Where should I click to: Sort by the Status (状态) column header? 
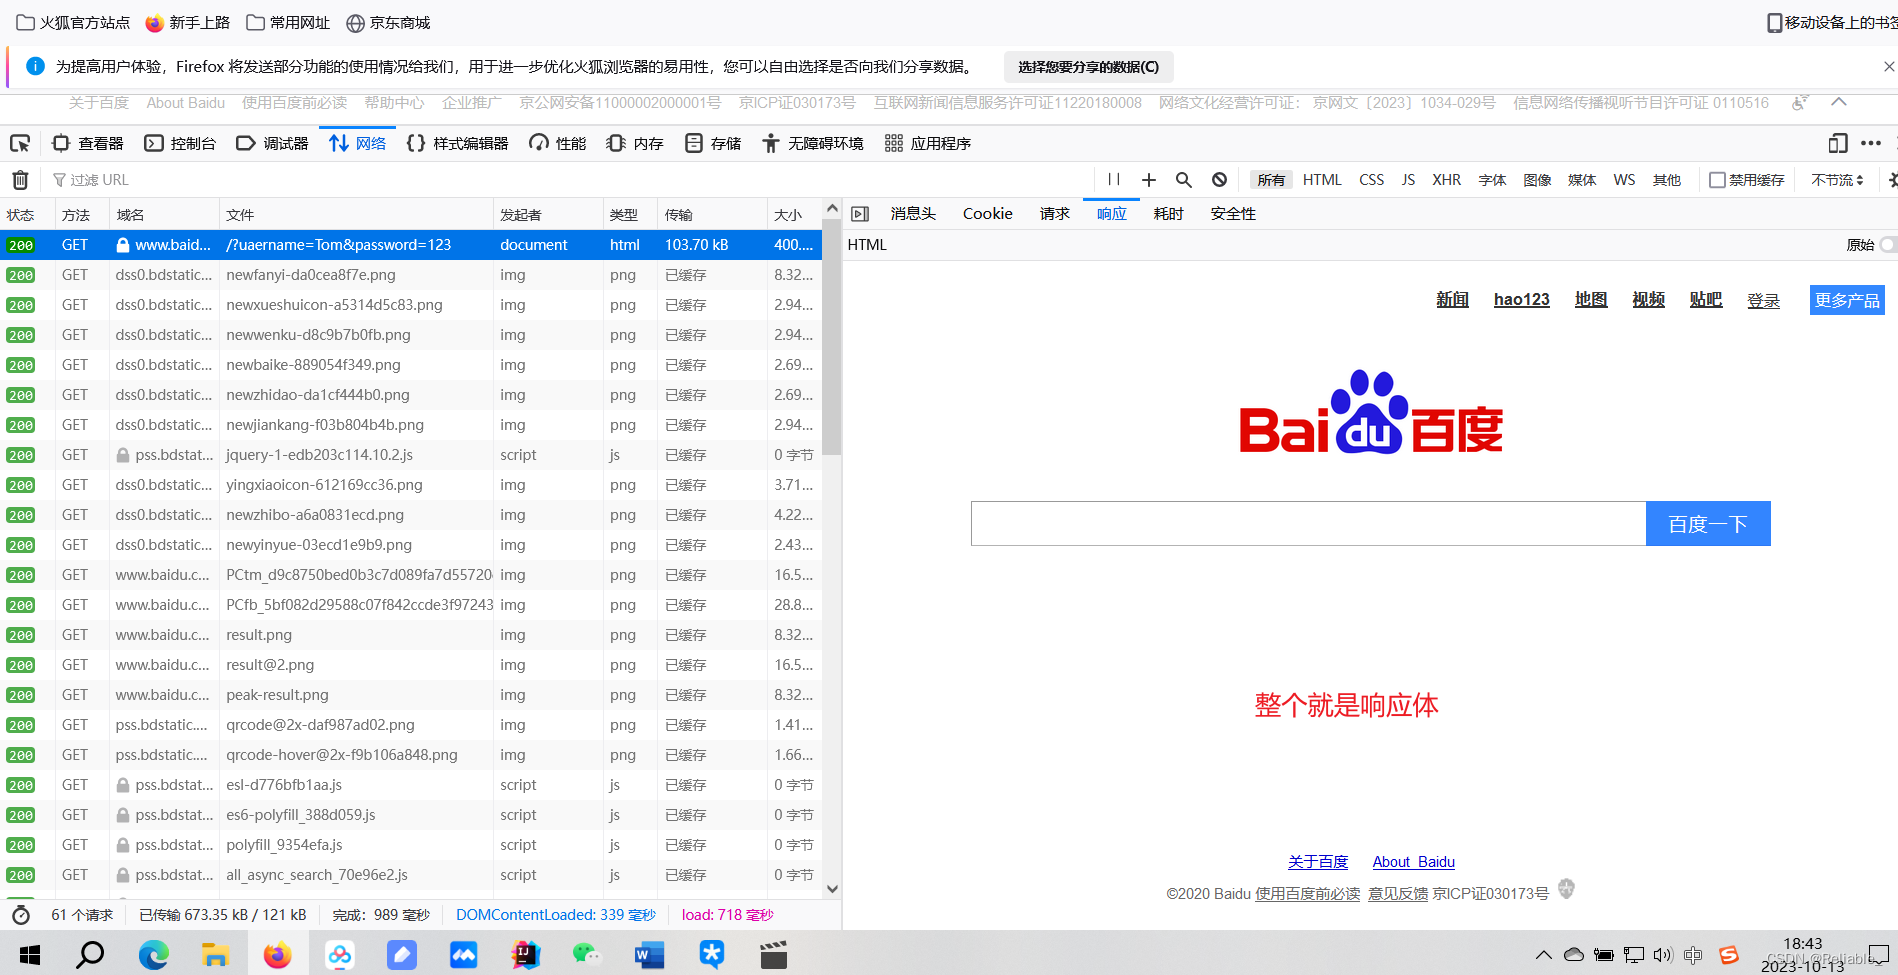(27, 215)
